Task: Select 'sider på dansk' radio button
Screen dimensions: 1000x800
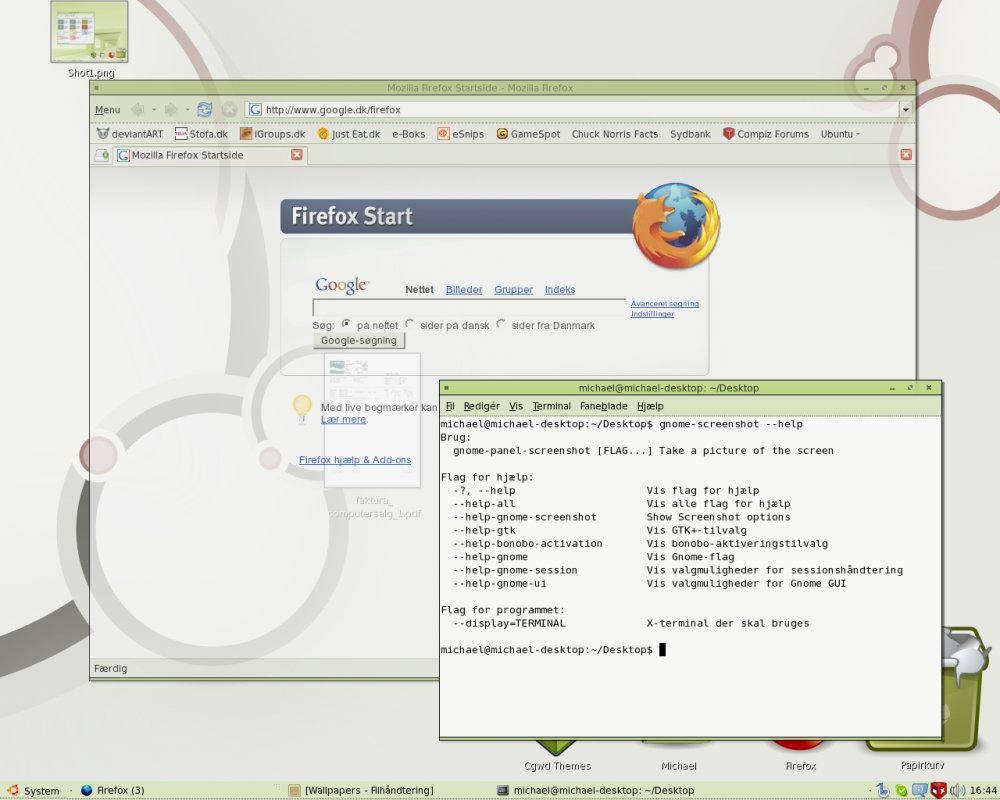Action: tap(409, 324)
